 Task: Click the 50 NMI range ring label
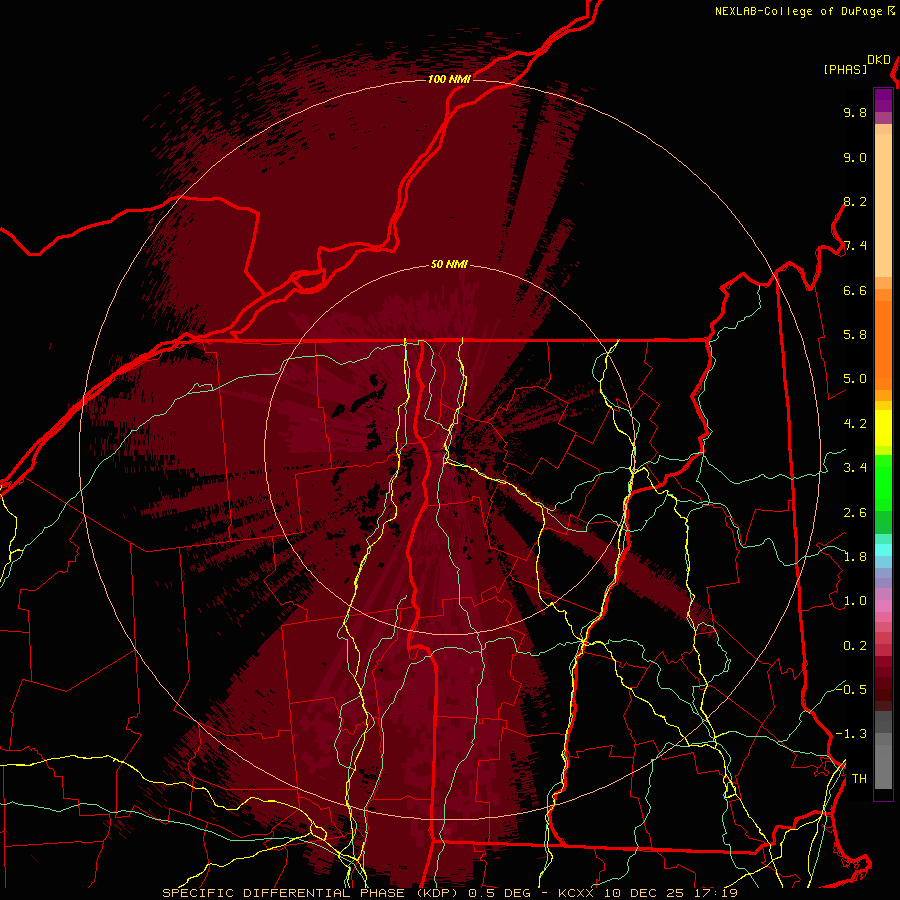click(449, 265)
